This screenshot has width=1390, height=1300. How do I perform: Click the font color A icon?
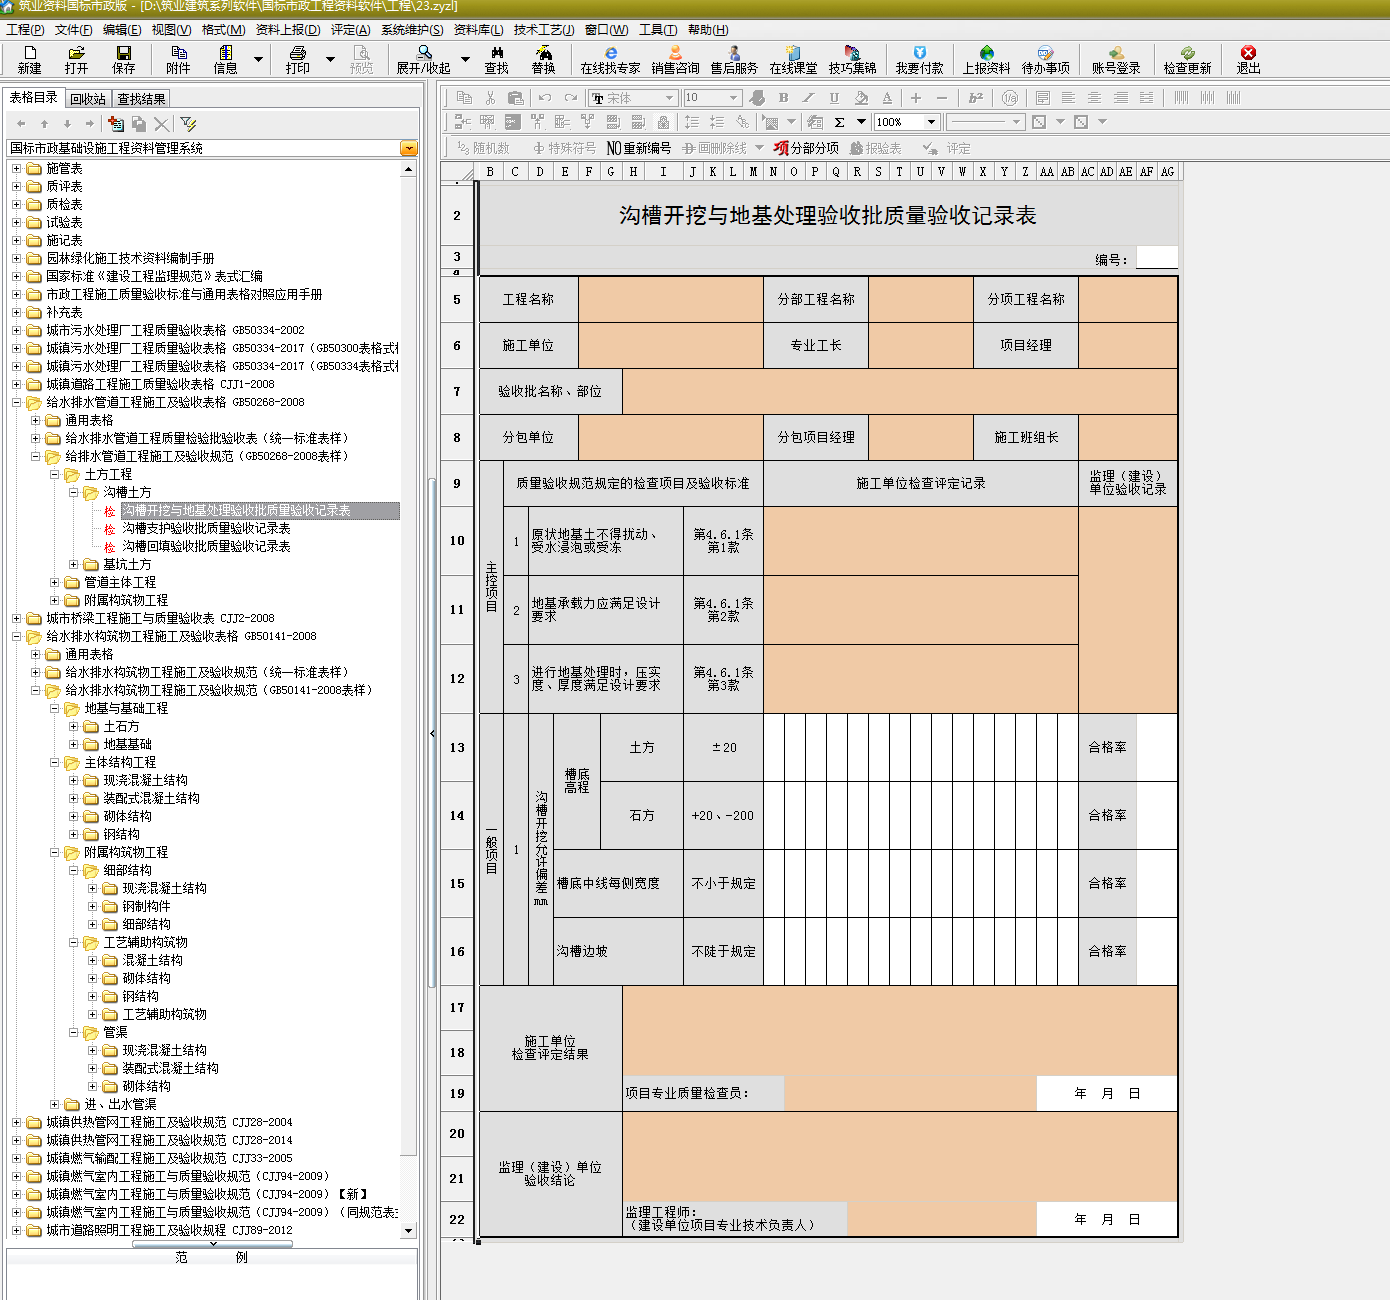click(x=887, y=98)
